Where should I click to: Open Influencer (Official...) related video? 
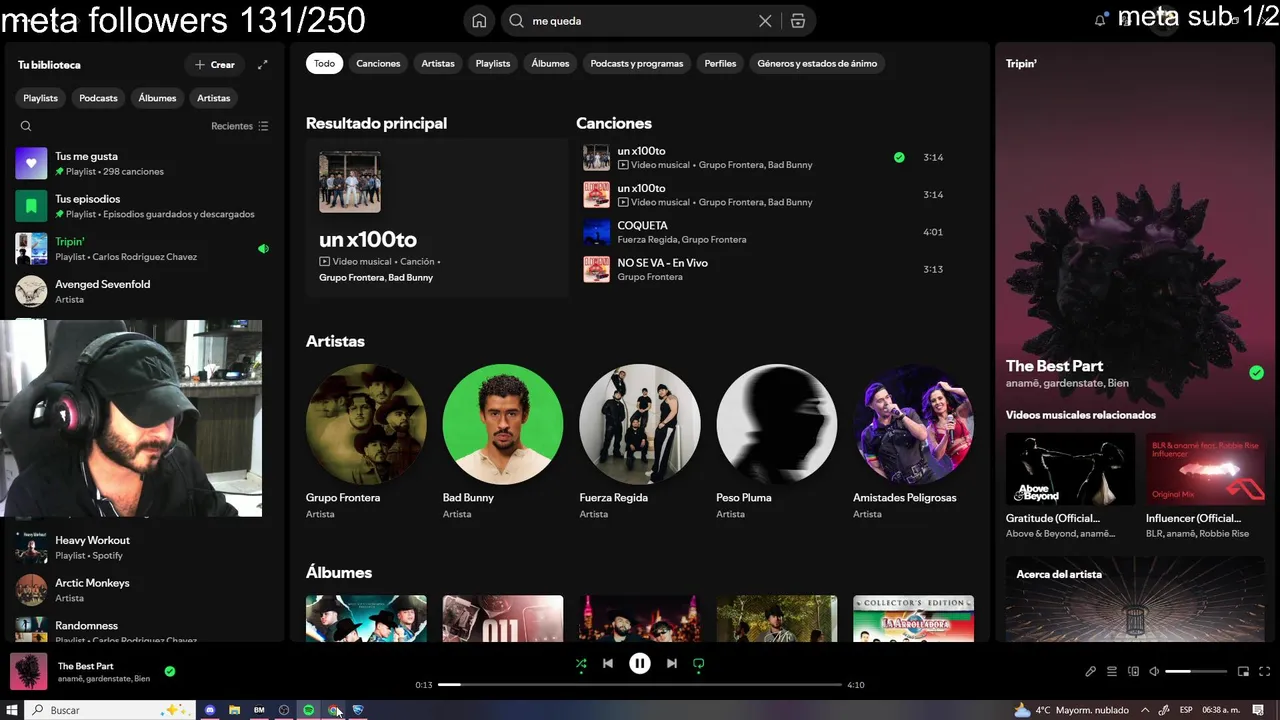point(1205,486)
